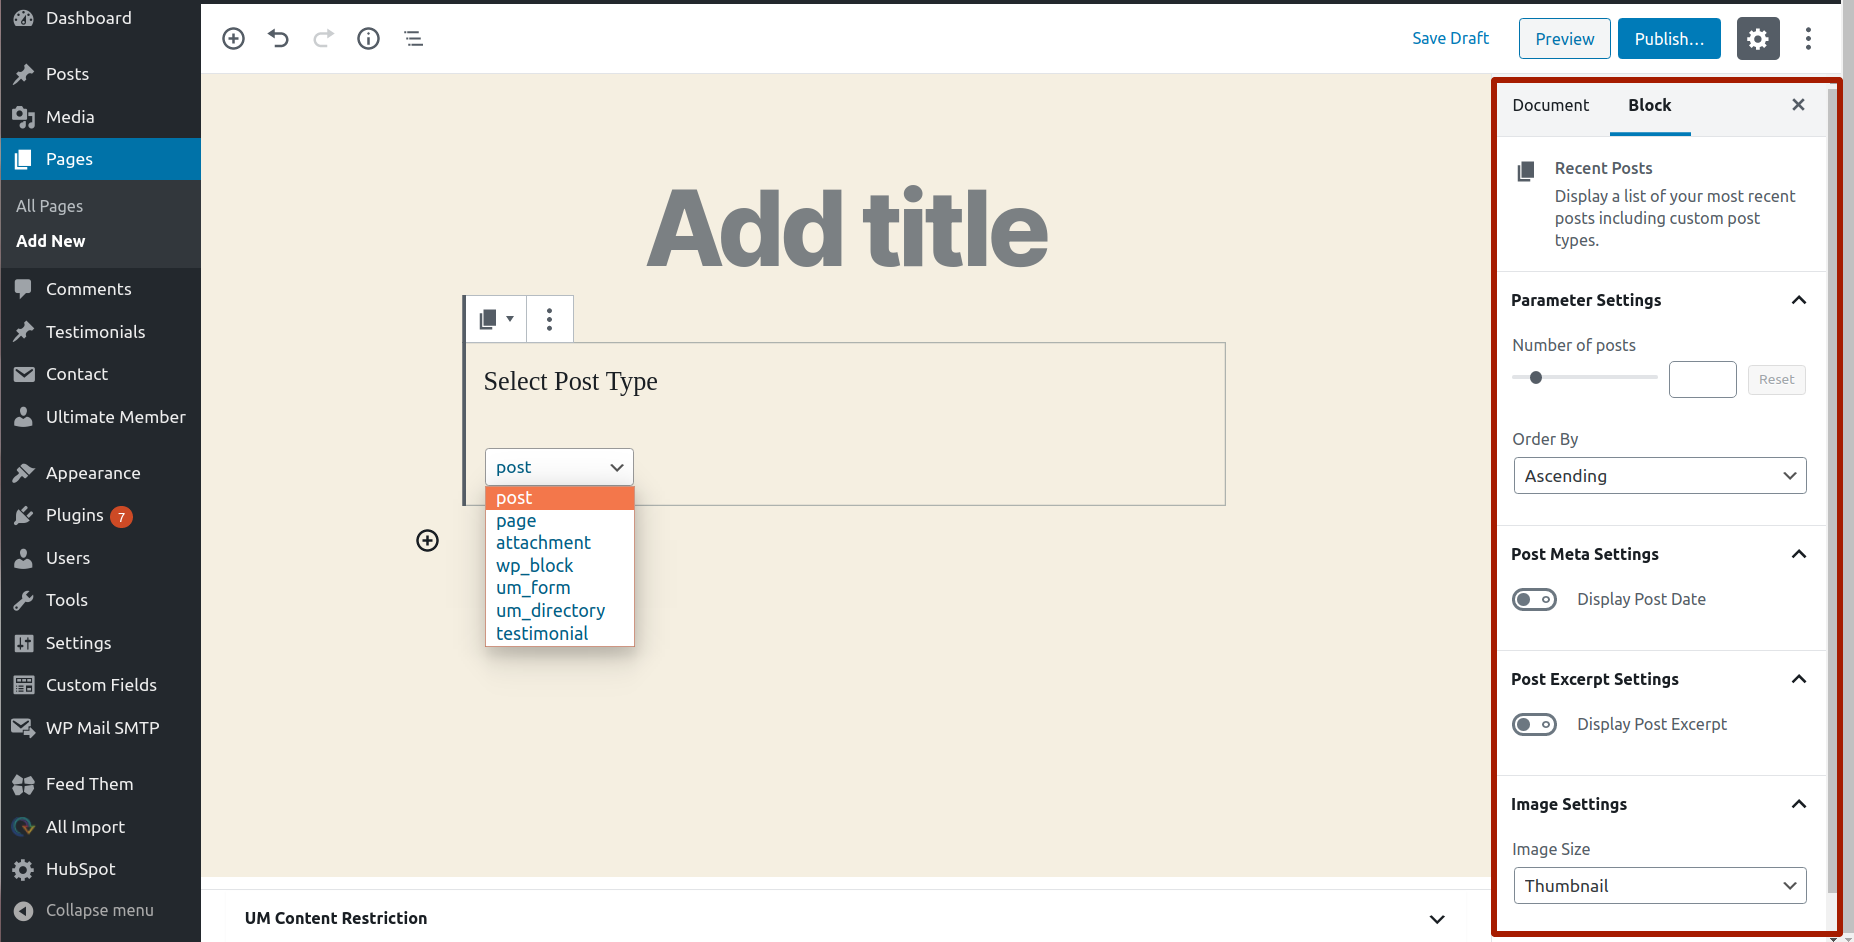This screenshot has width=1854, height=942.
Task: Click Save Draft link
Action: (1450, 38)
